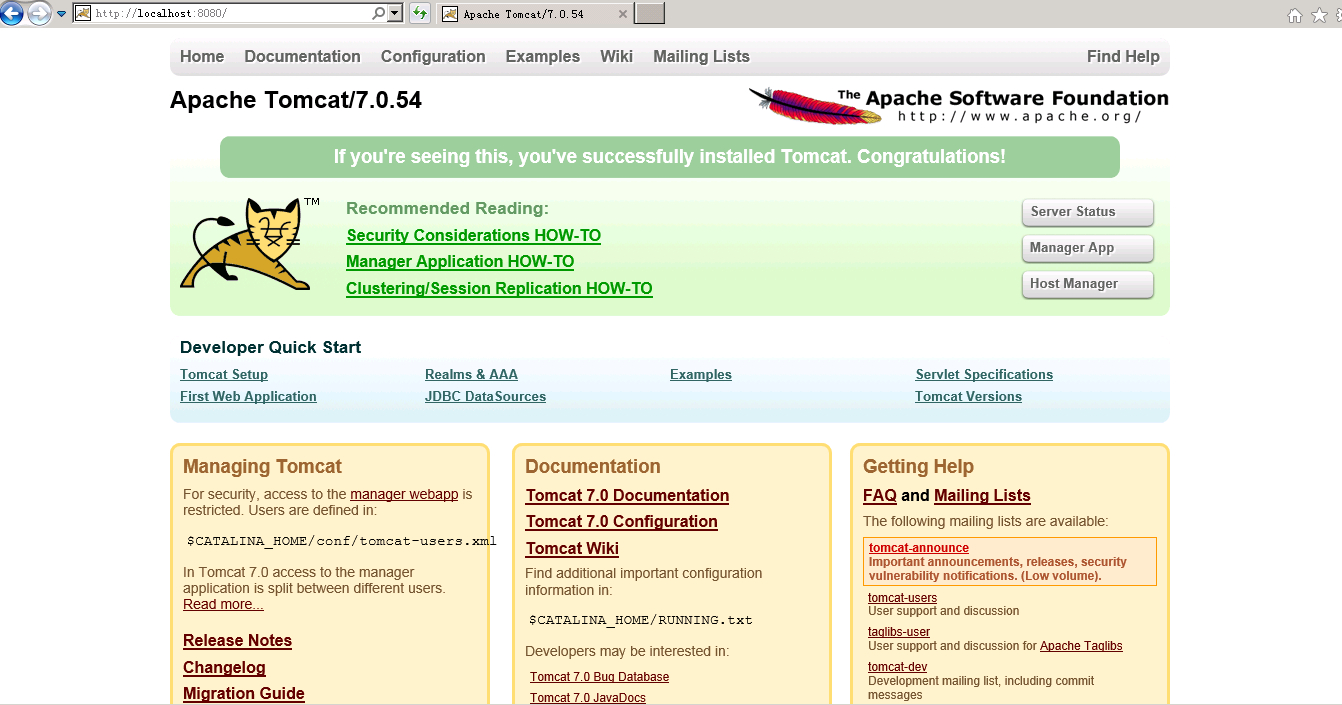This screenshot has width=1342, height=705.
Task: Open the Documentation nav item
Action: click(302, 57)
